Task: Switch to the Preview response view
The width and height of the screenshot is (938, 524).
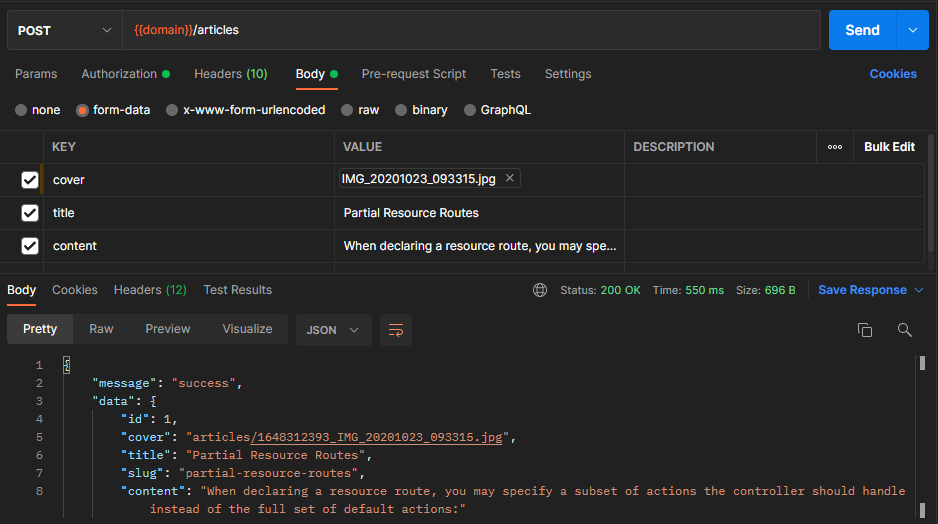Action: pyautogui.click(x=168, y=329)
